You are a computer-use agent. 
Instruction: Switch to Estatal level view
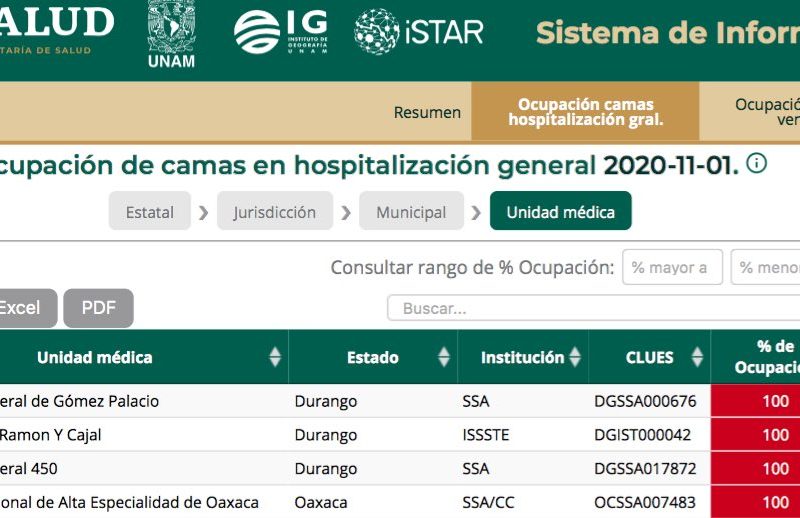(x=150, y=212)
